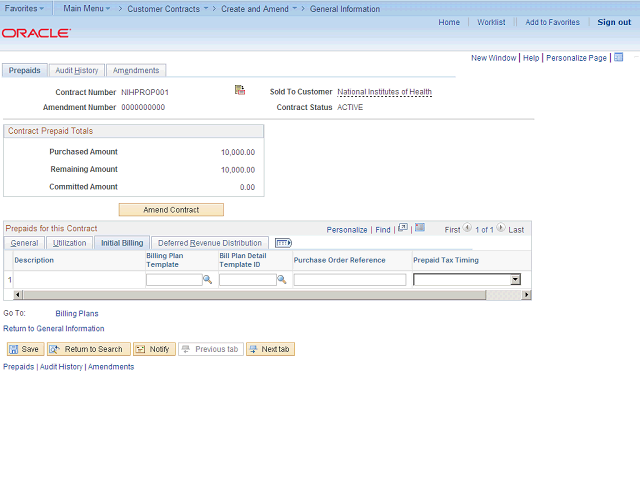Open General Information breadcrumb

coord(344,9)
